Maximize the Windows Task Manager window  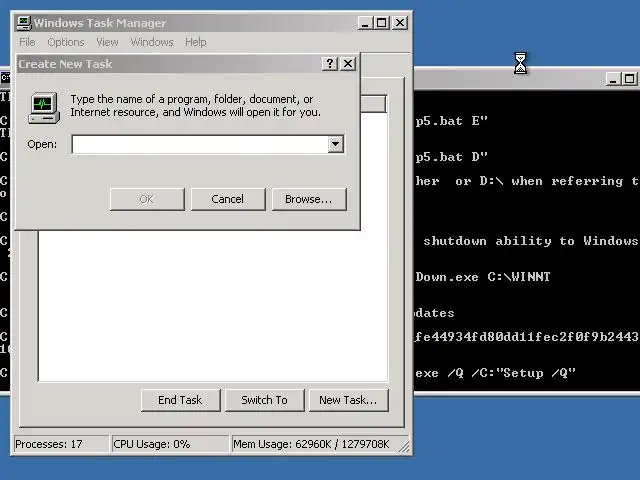point(382,23)
